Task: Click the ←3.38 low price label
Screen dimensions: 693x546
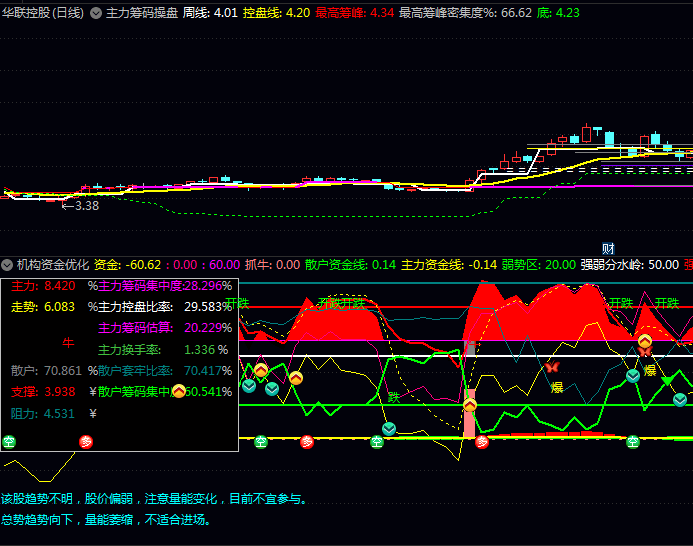Action: [80, 206]
